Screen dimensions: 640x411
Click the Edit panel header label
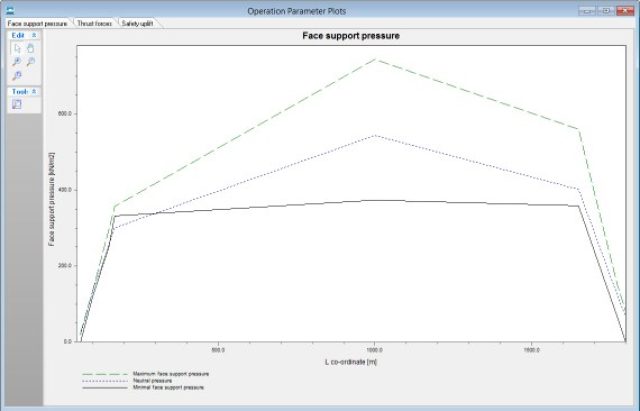pos(18,36)
